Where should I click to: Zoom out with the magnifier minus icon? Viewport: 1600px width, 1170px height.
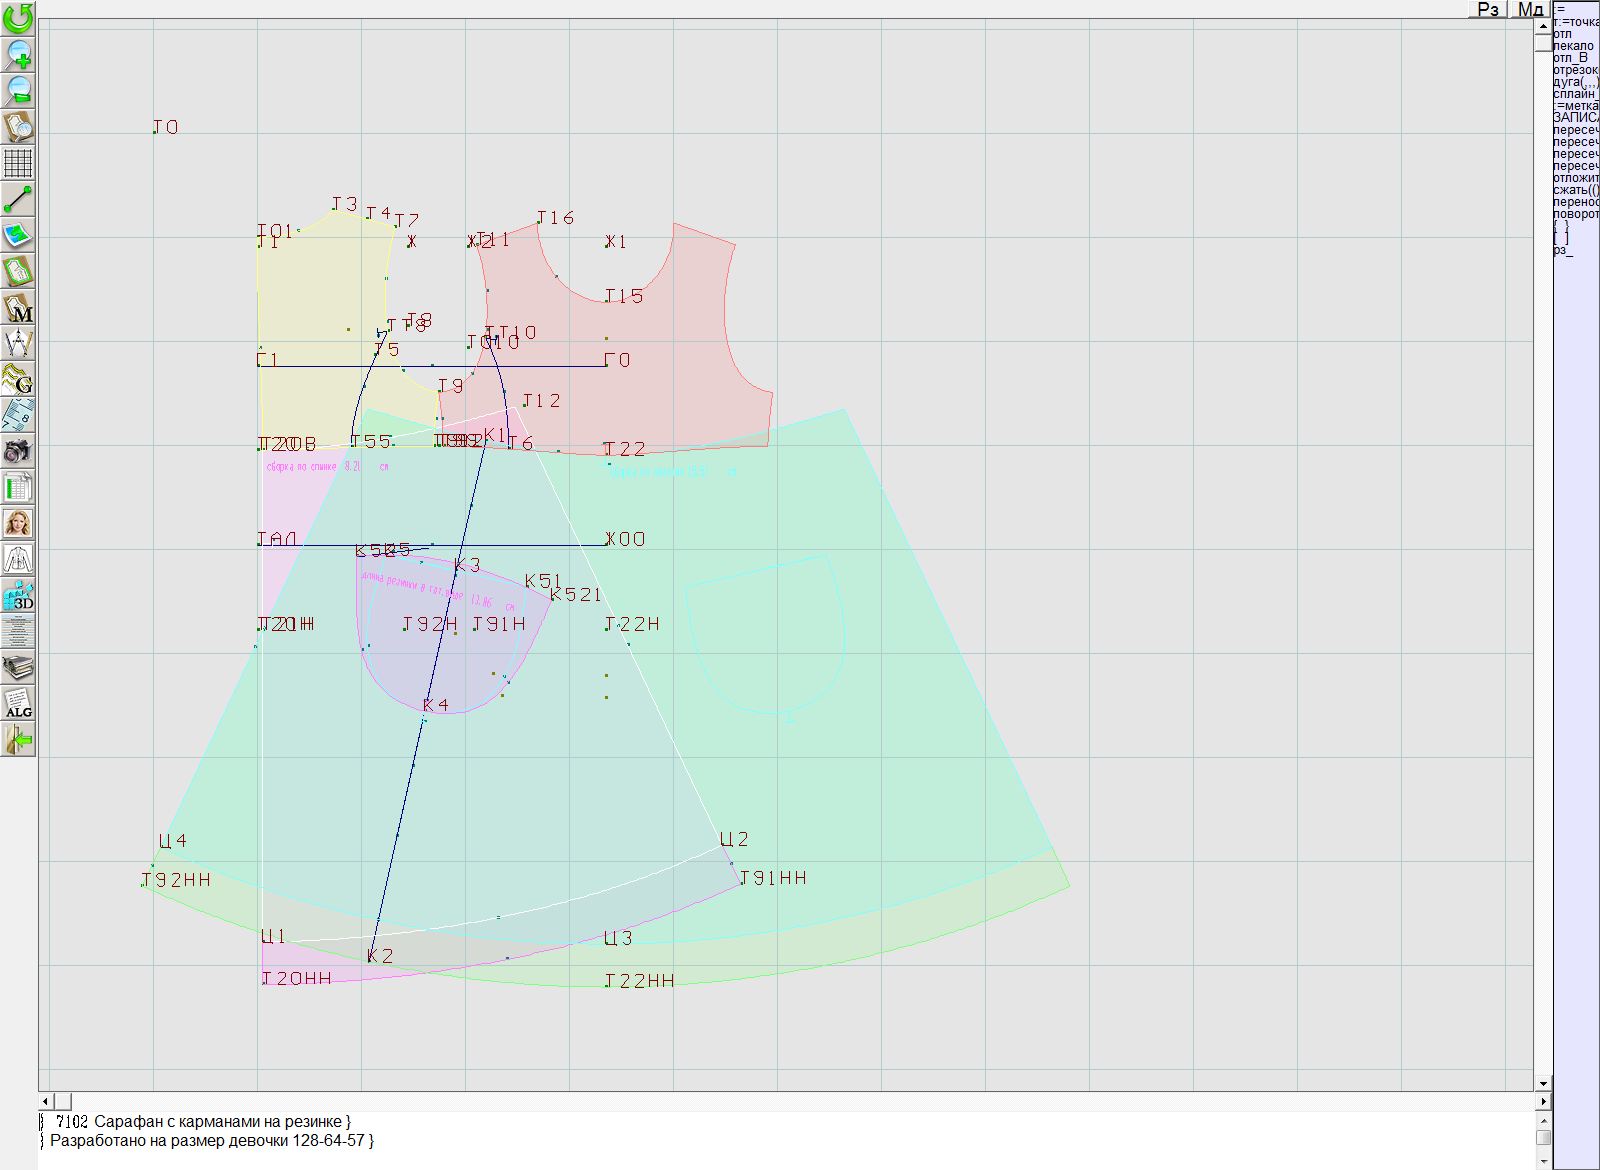[x=18, y=90]
